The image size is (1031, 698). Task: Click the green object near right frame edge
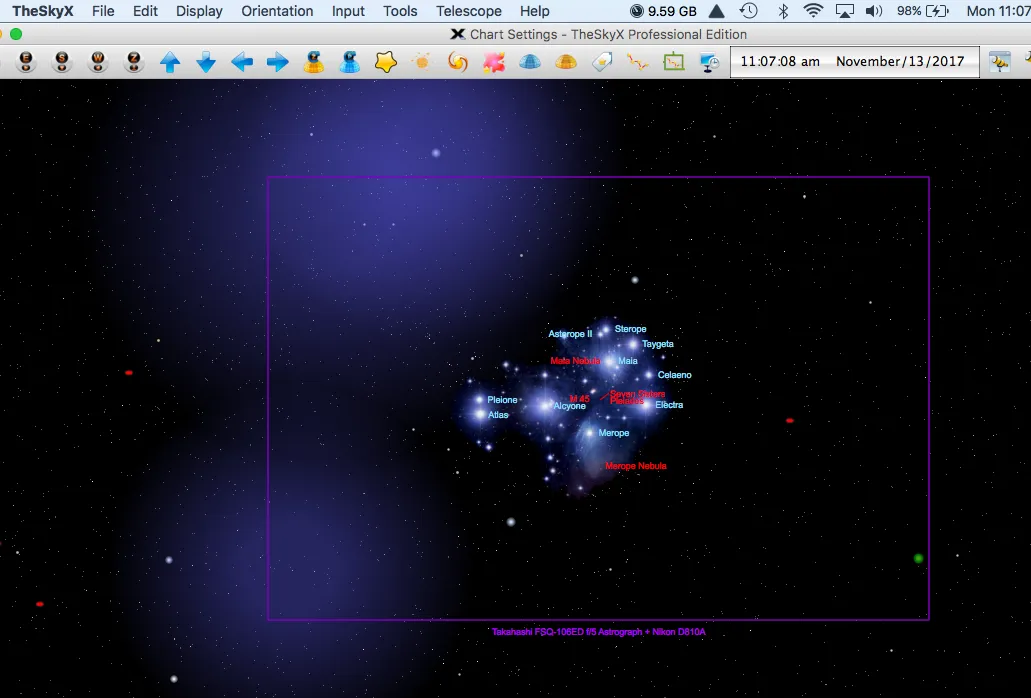(x=919, y=558)
